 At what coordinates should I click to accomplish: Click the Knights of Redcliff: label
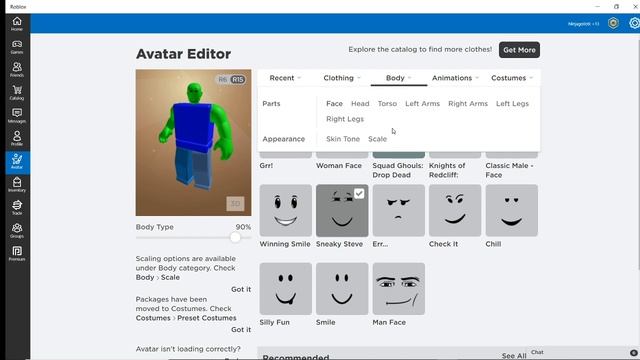point(447,170)
